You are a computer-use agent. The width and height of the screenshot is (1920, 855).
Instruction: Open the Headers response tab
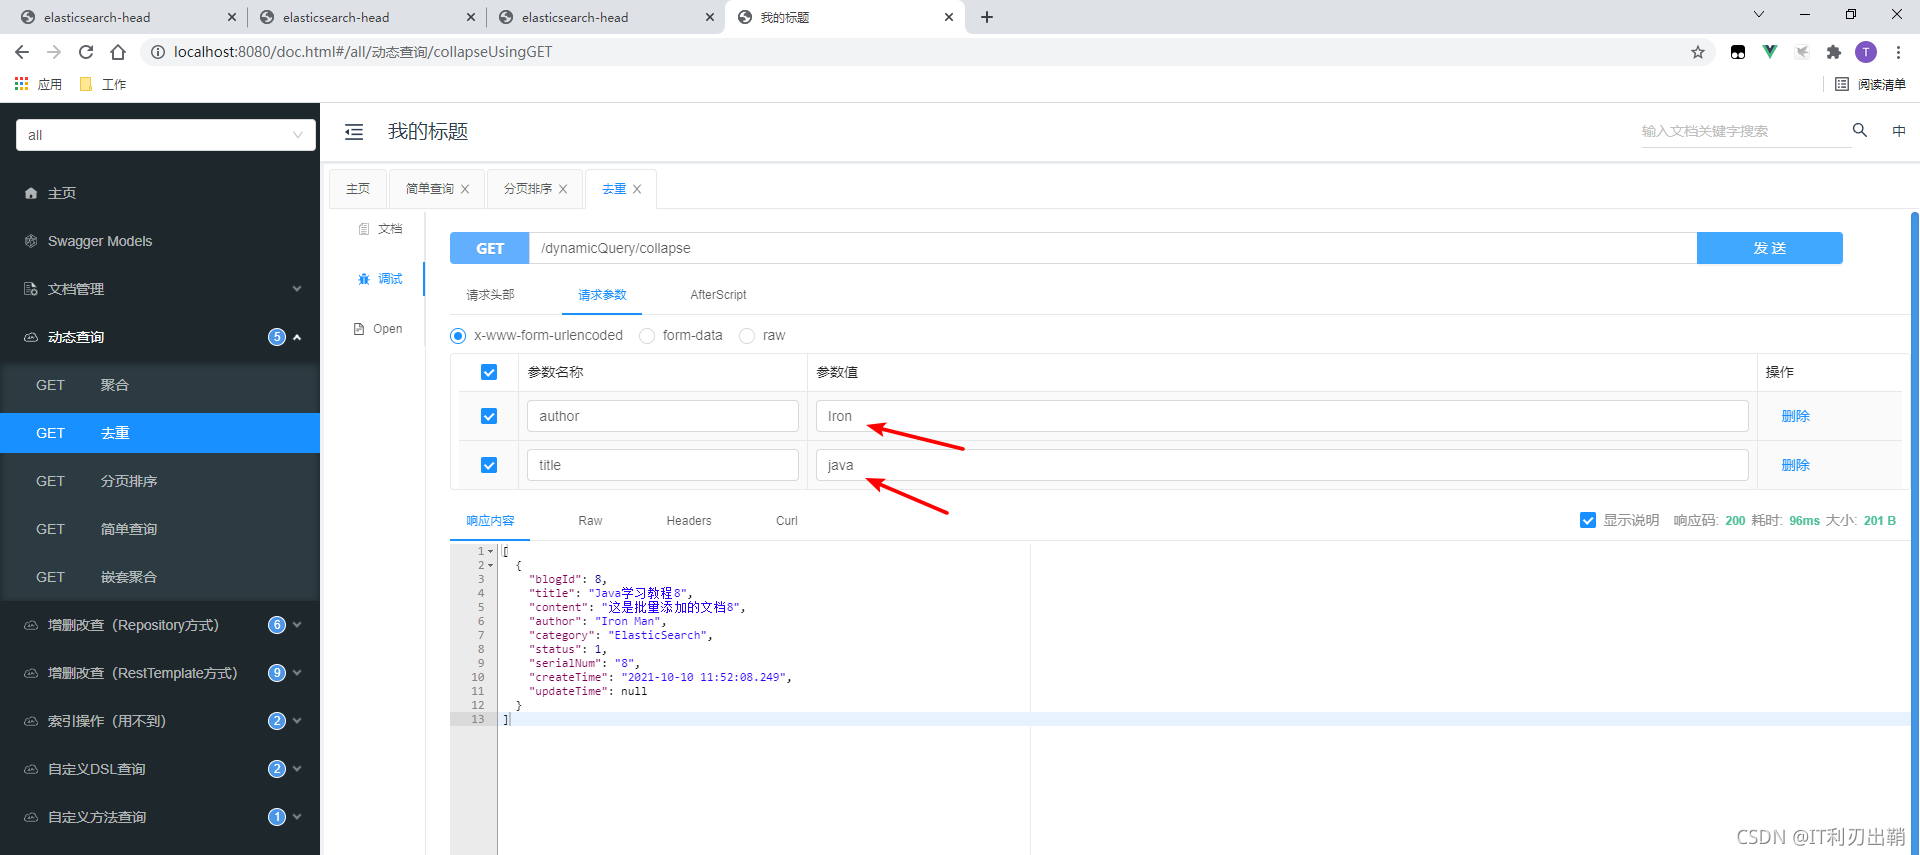[x=689, y=521]
